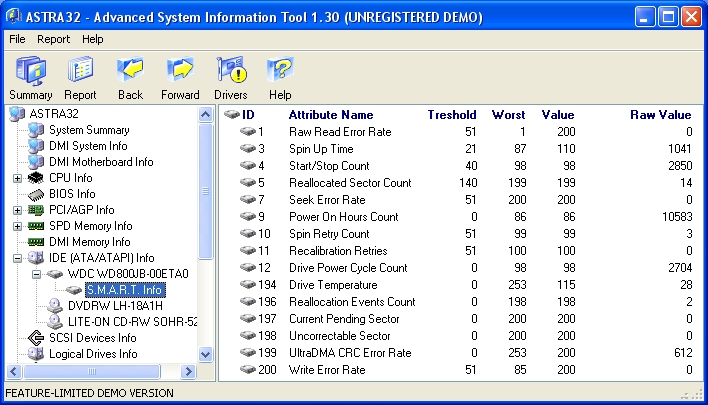
Task: Collapse the IDE (ATA/ATAPI) Info node
Action: pyautogui.click(x=17, y=258)
